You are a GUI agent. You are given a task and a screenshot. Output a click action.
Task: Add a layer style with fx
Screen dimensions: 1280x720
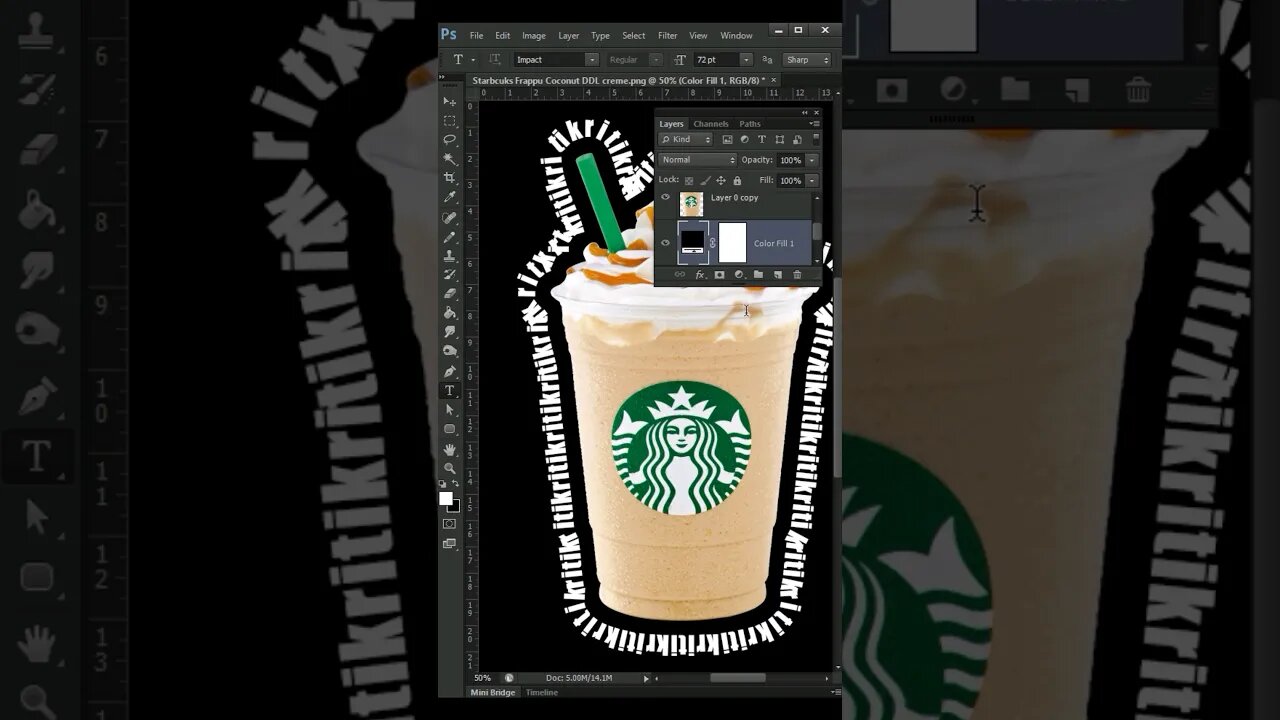click(700, 274)
